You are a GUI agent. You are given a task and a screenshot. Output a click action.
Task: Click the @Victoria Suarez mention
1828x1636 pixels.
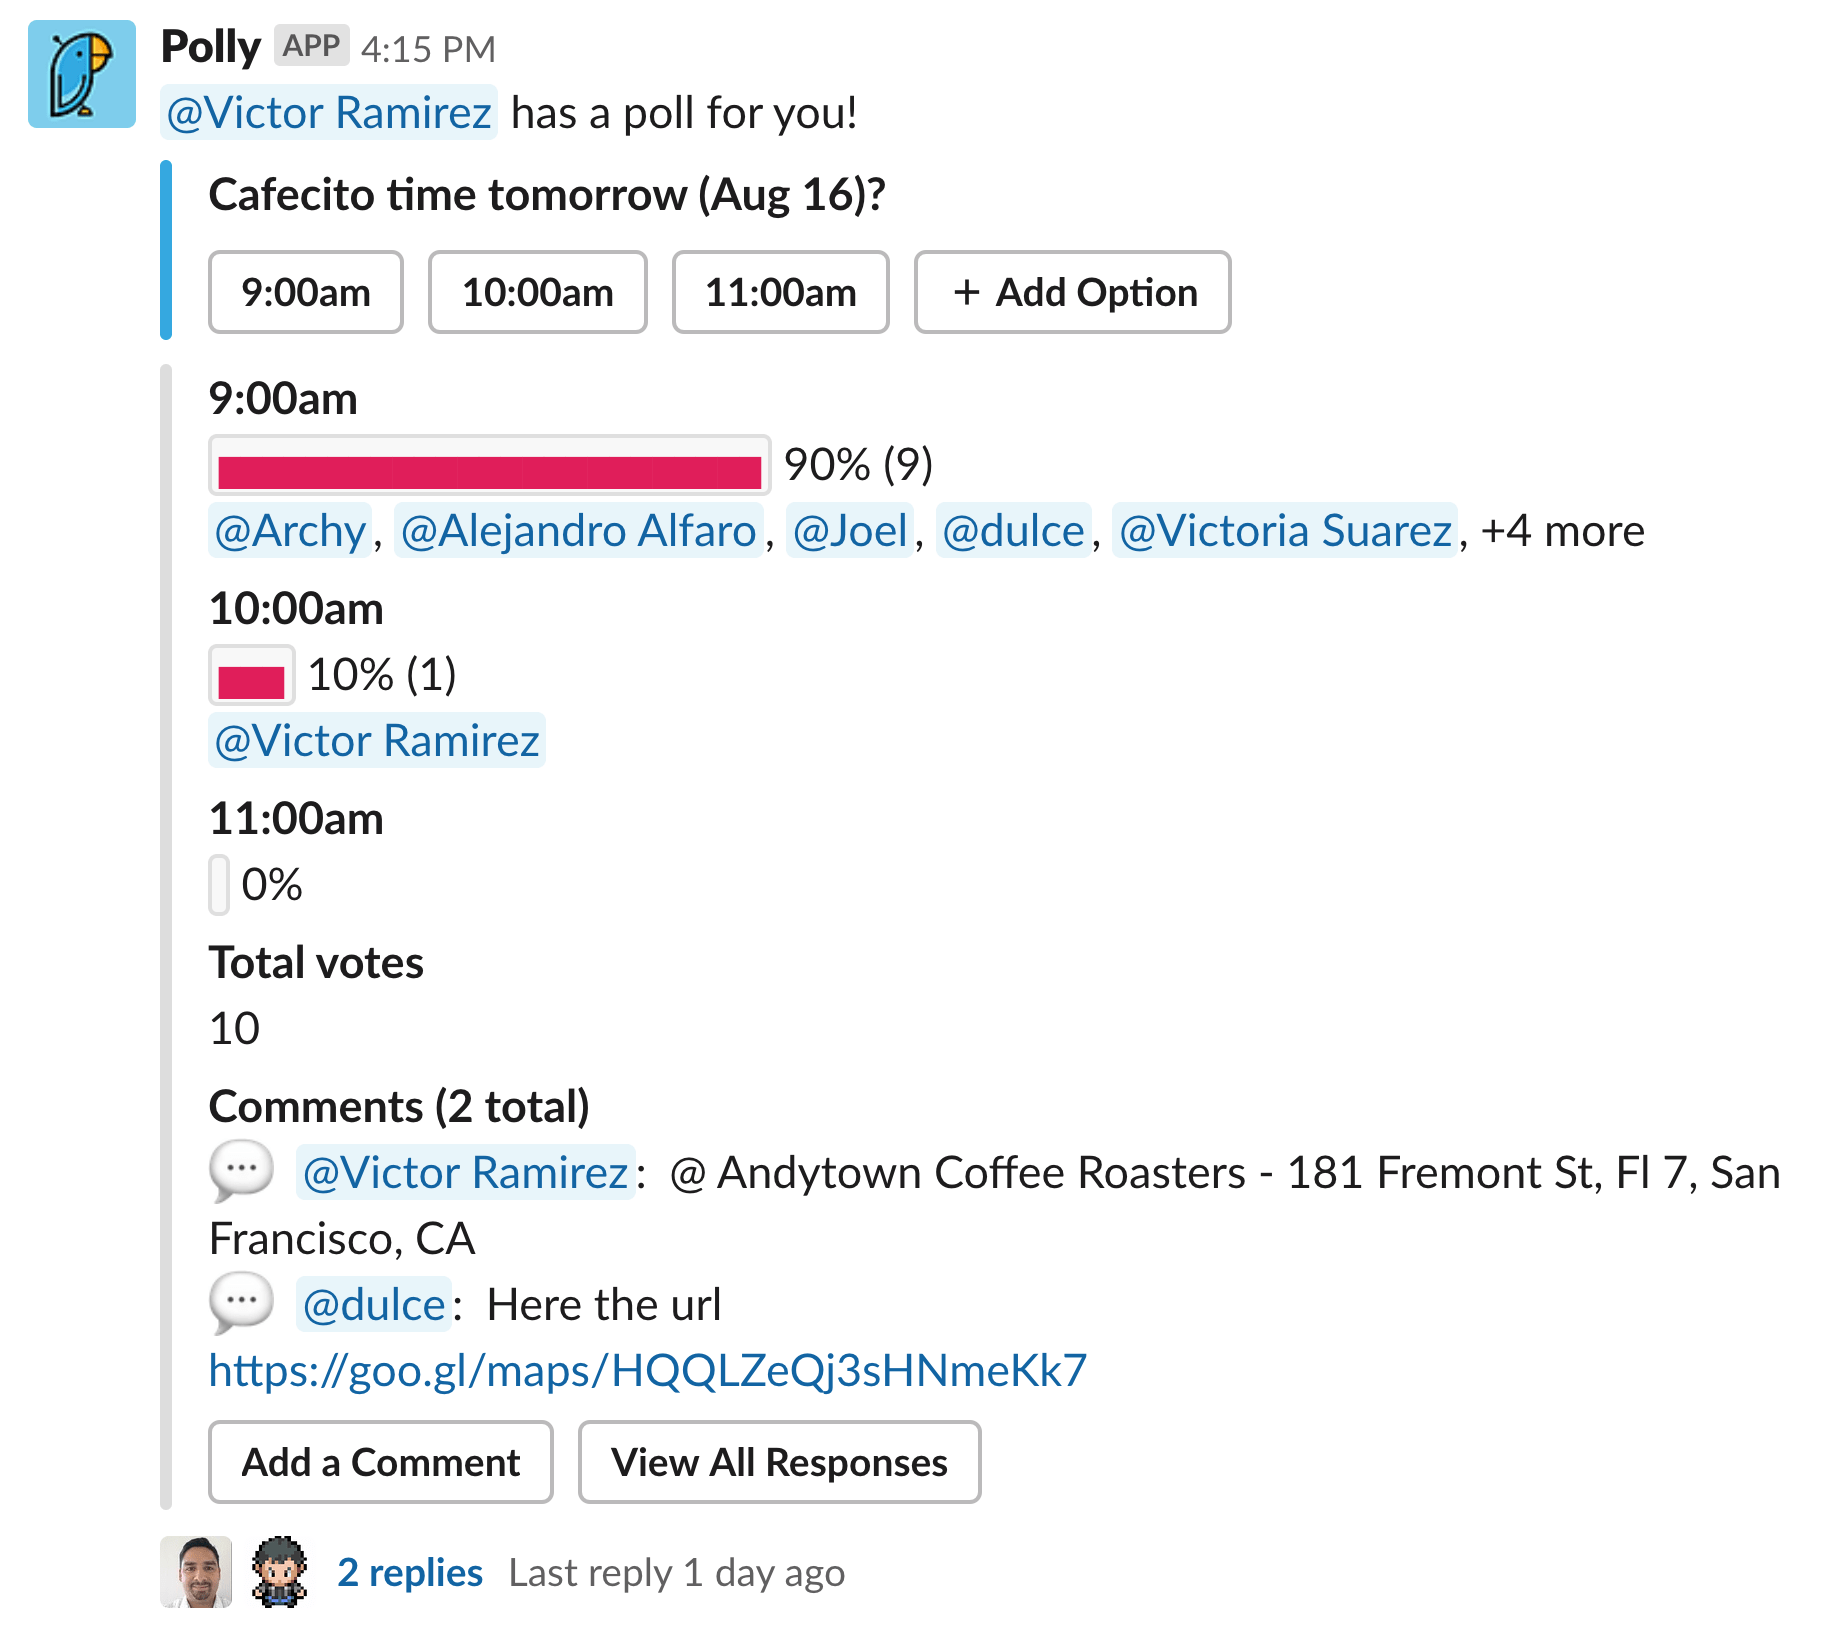(x=1285, y=531)
